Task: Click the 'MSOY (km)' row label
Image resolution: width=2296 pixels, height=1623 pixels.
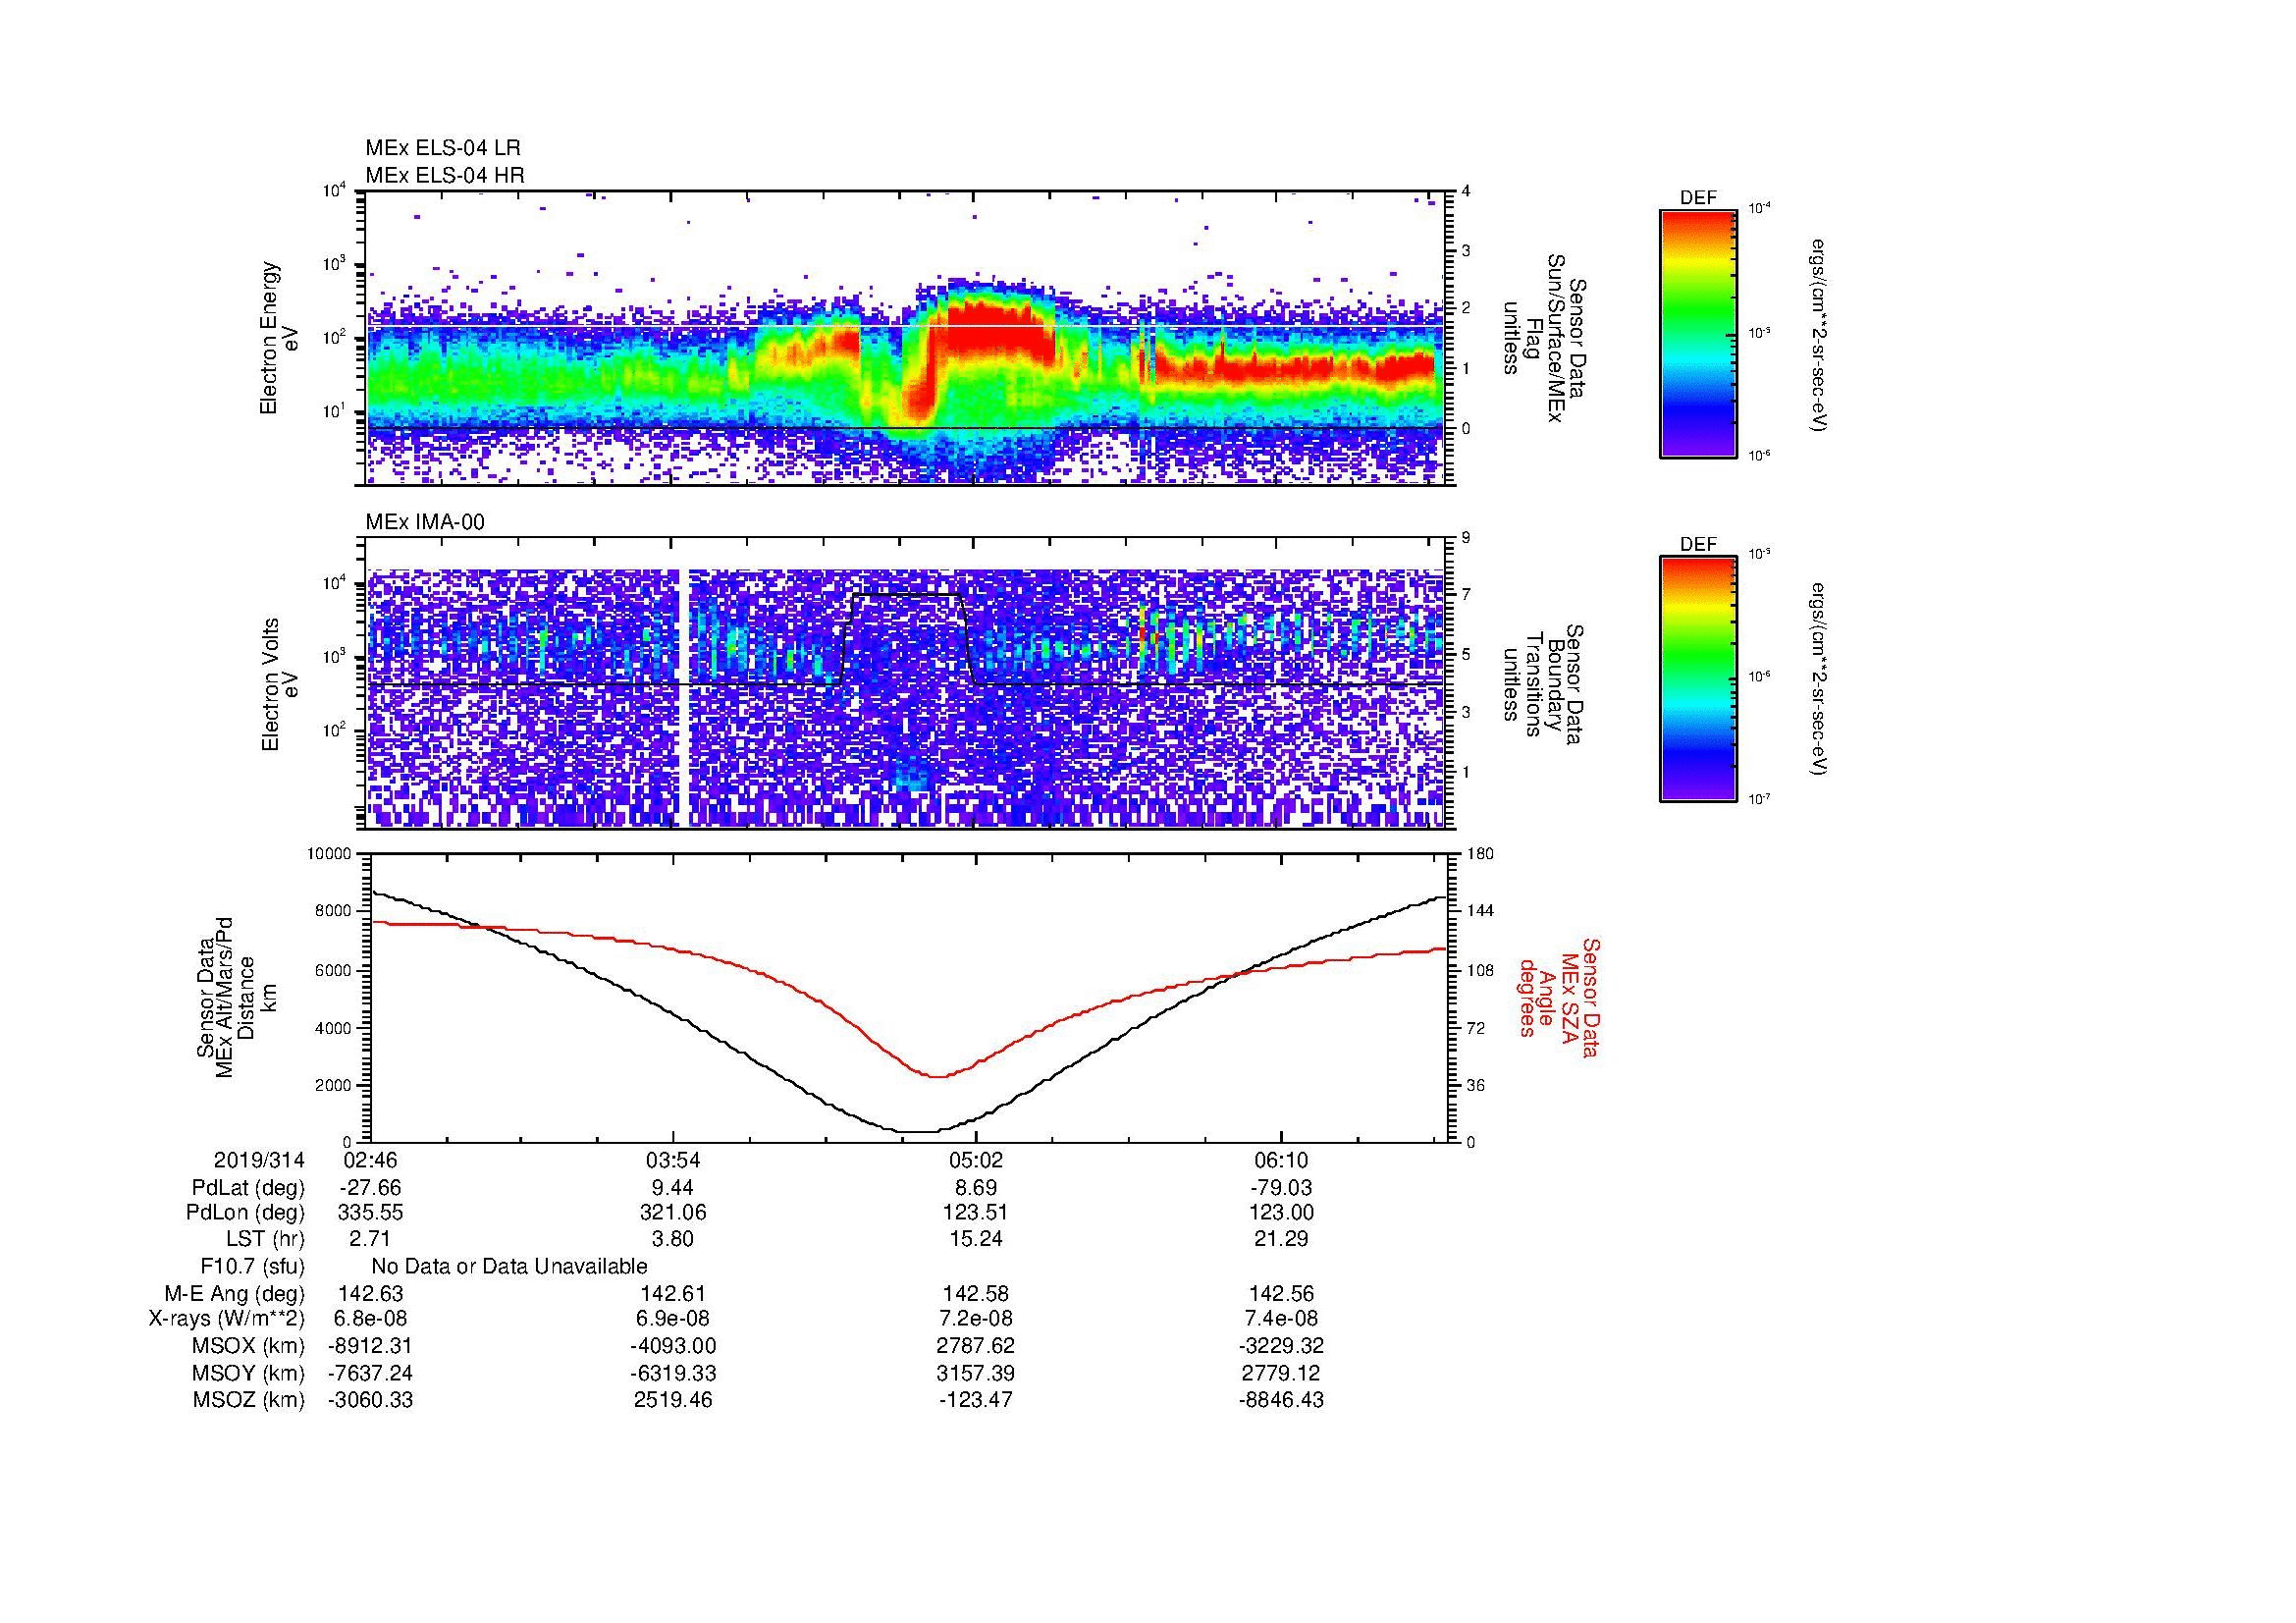Action: 249,1373
